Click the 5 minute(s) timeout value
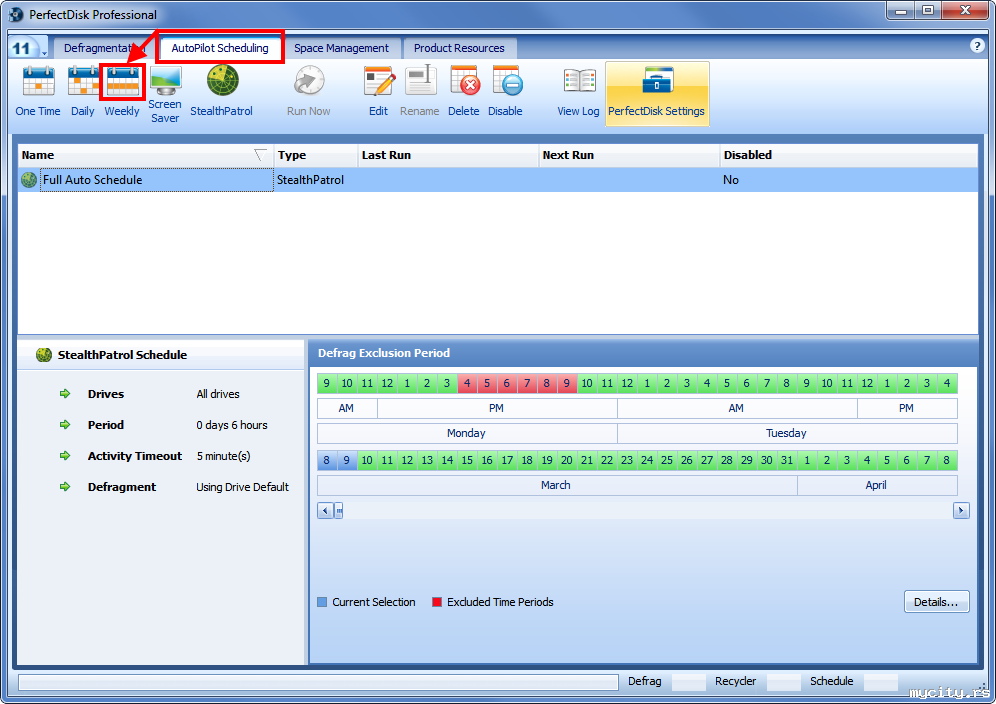The height and width of the screenshot is (704, 996). click(x=224, y=456)
